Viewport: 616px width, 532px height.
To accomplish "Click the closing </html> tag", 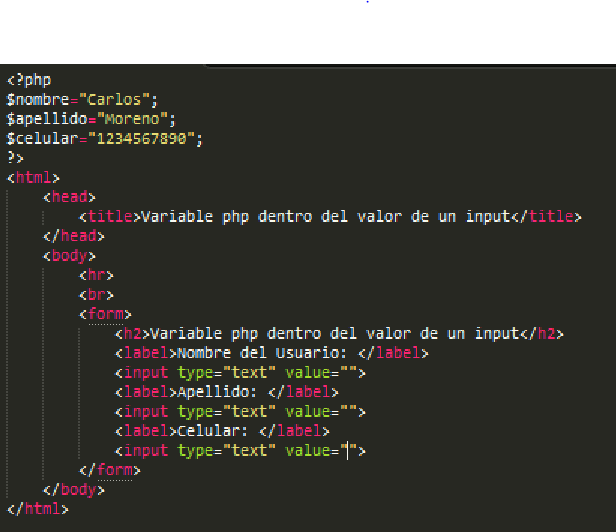I will point(38,510).
